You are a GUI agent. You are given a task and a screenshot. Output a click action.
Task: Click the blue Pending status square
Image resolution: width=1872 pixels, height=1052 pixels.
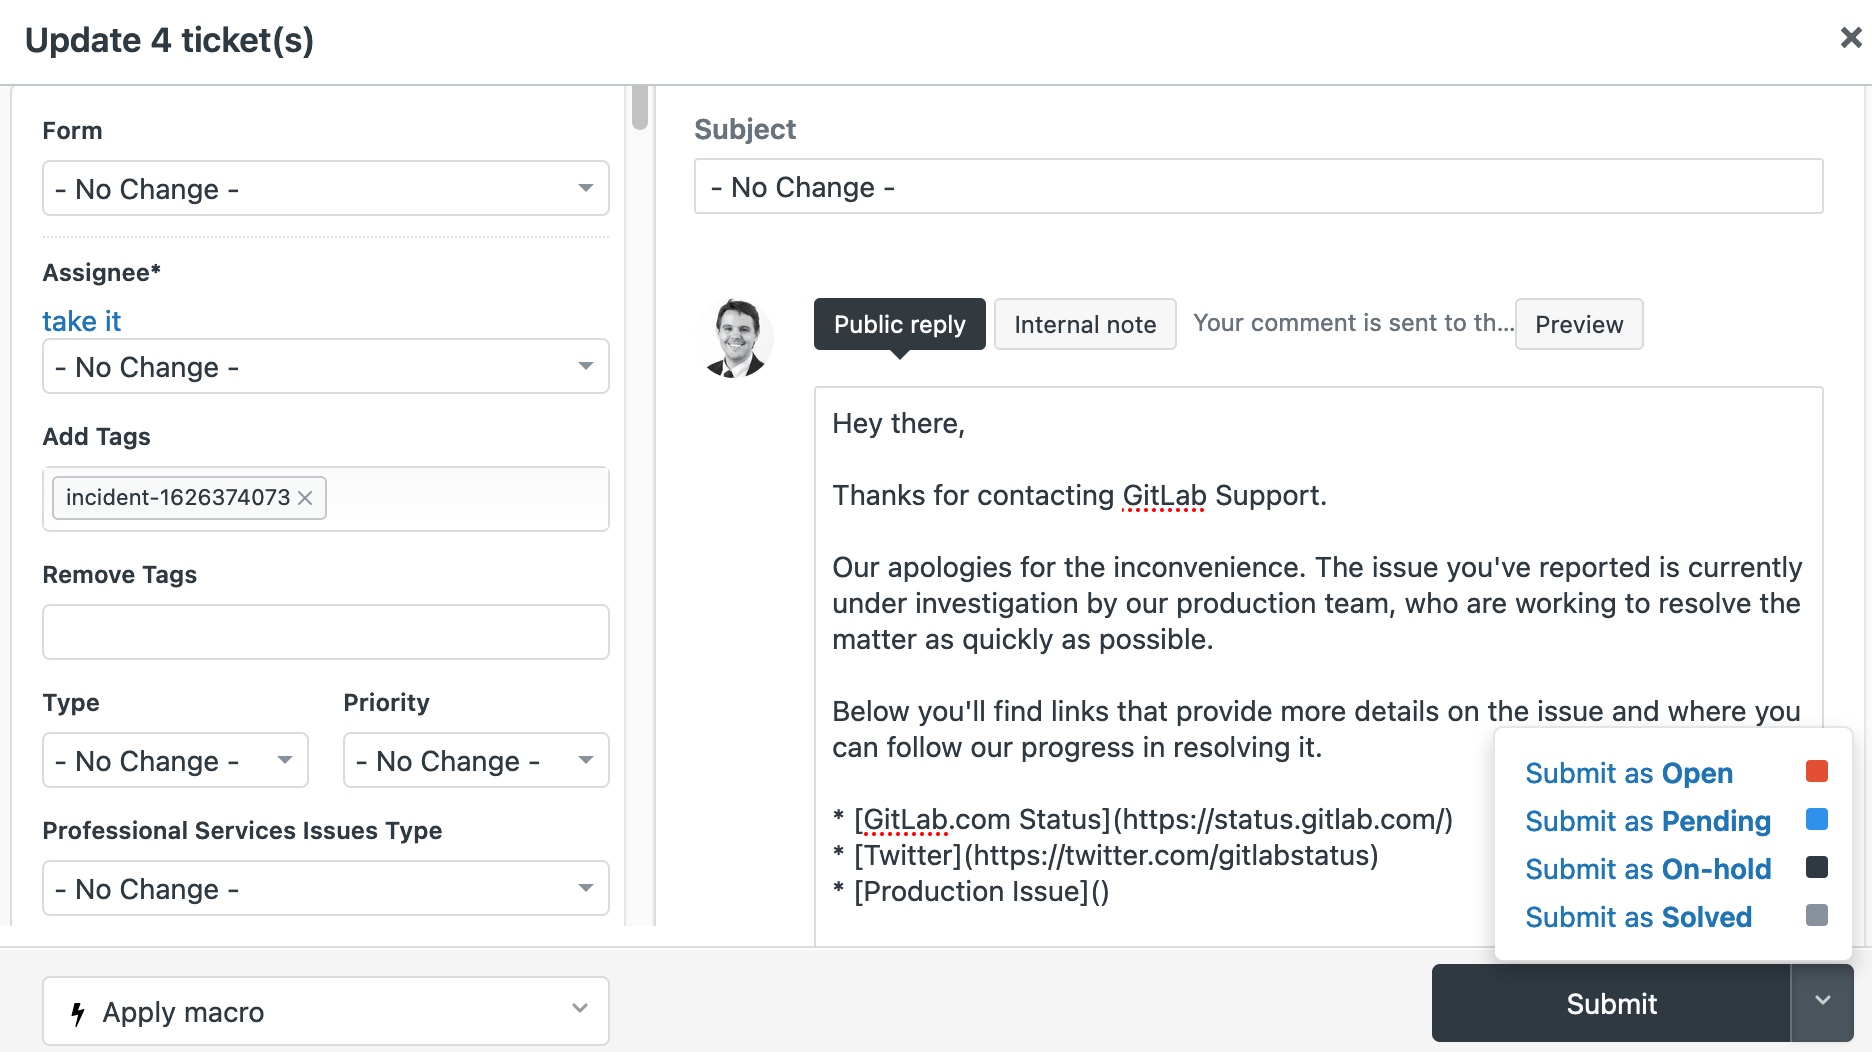tap(1816, 819)
